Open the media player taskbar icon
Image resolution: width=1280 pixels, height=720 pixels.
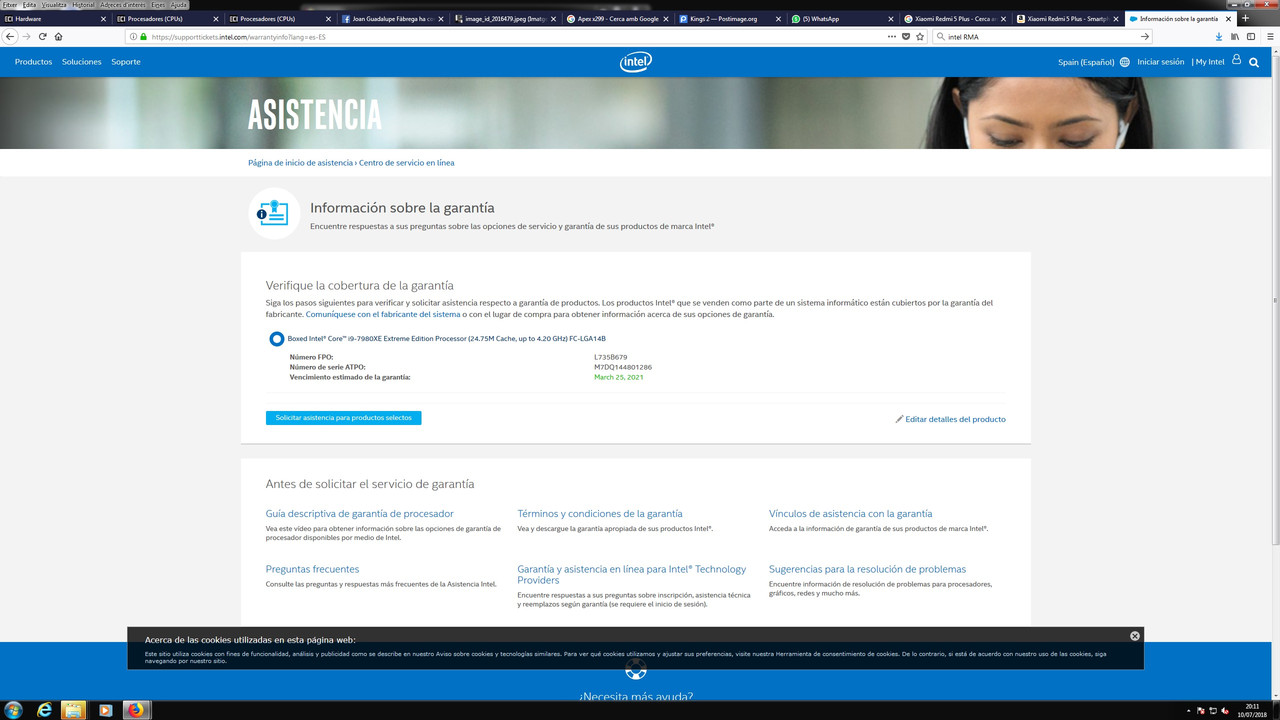pos(105,709)
